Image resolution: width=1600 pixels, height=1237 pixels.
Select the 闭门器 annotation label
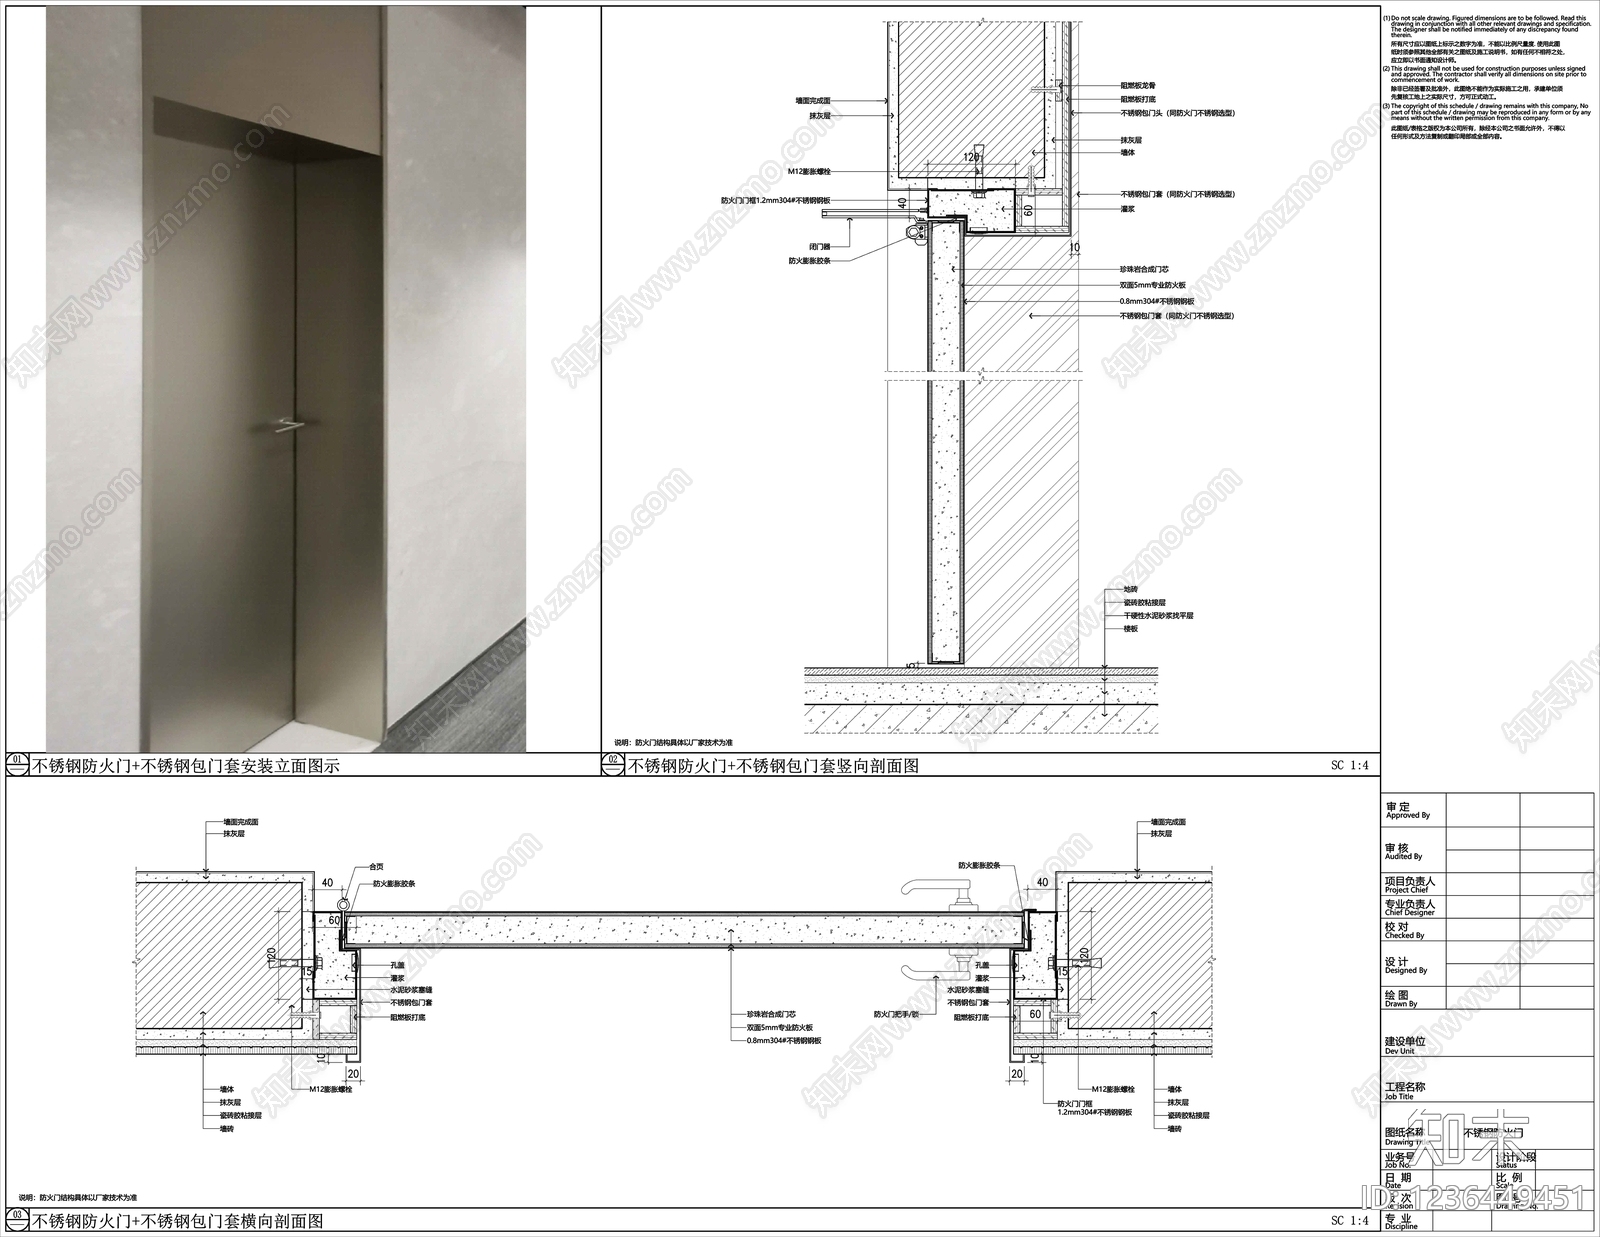tap(820, 246)
